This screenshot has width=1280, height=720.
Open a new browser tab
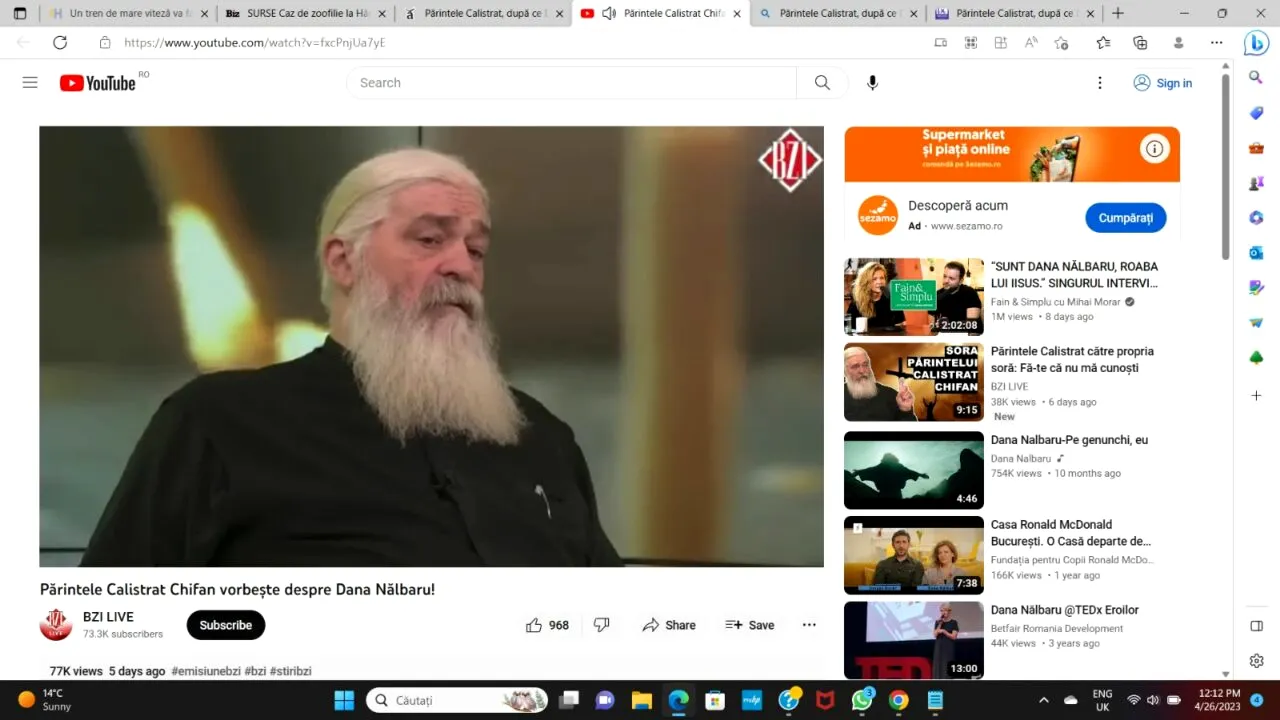tap(1118, 14)
